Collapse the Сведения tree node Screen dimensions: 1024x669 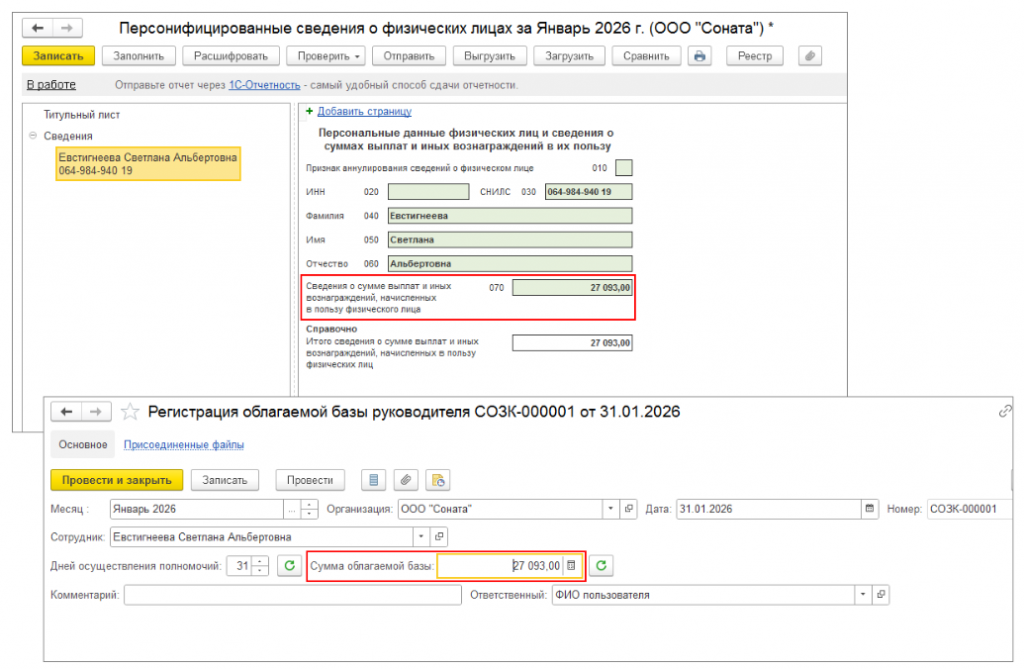33,135
